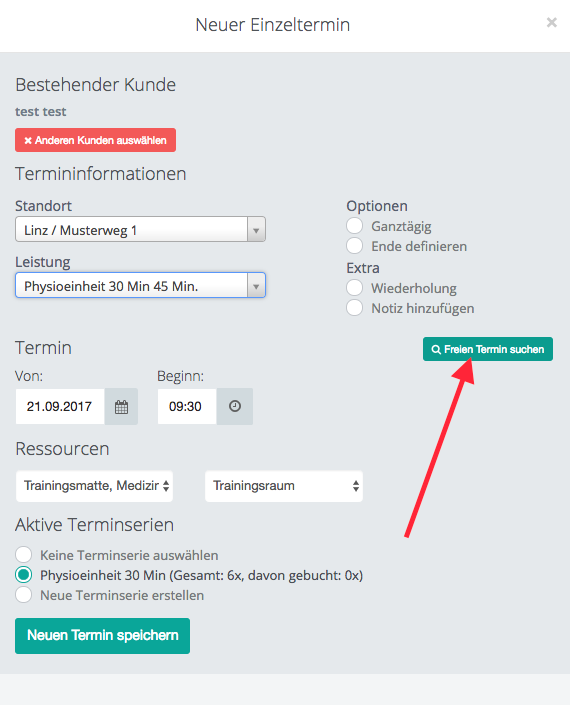
Task: Toggle Notiz hinzufügen option
Action: click(354, 308)
